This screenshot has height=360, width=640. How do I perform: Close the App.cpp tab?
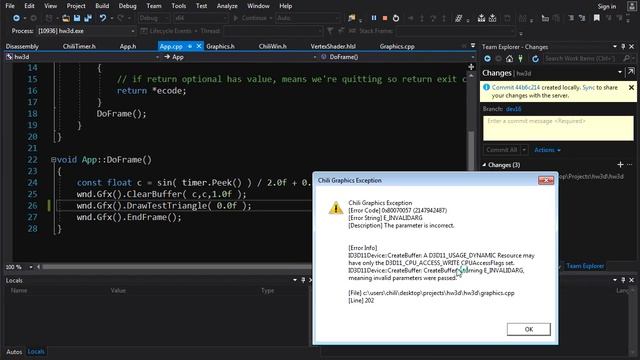coord(199,46)
